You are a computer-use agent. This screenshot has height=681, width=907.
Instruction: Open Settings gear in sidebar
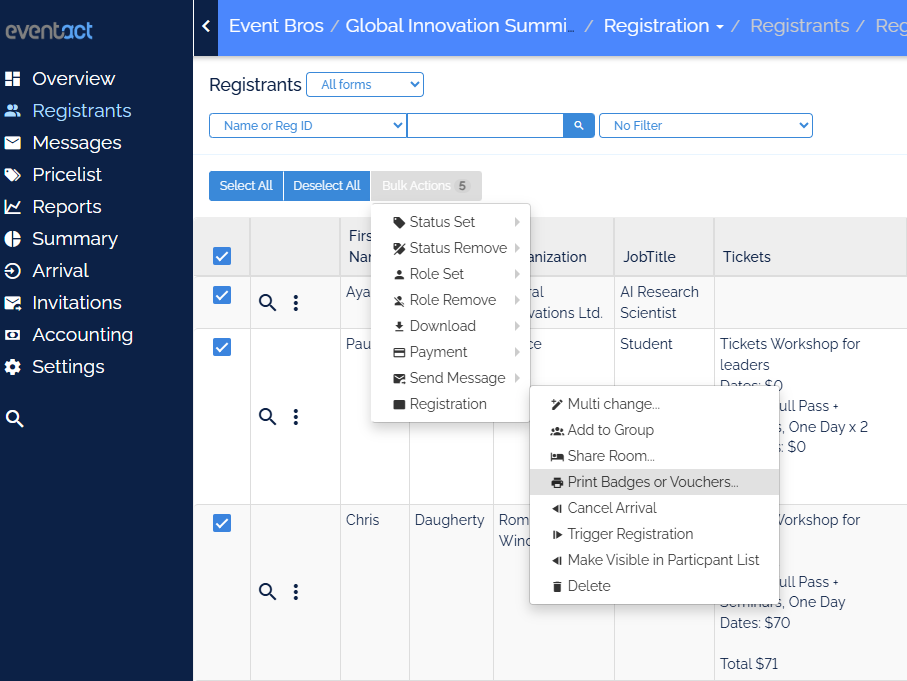[13, 367]
